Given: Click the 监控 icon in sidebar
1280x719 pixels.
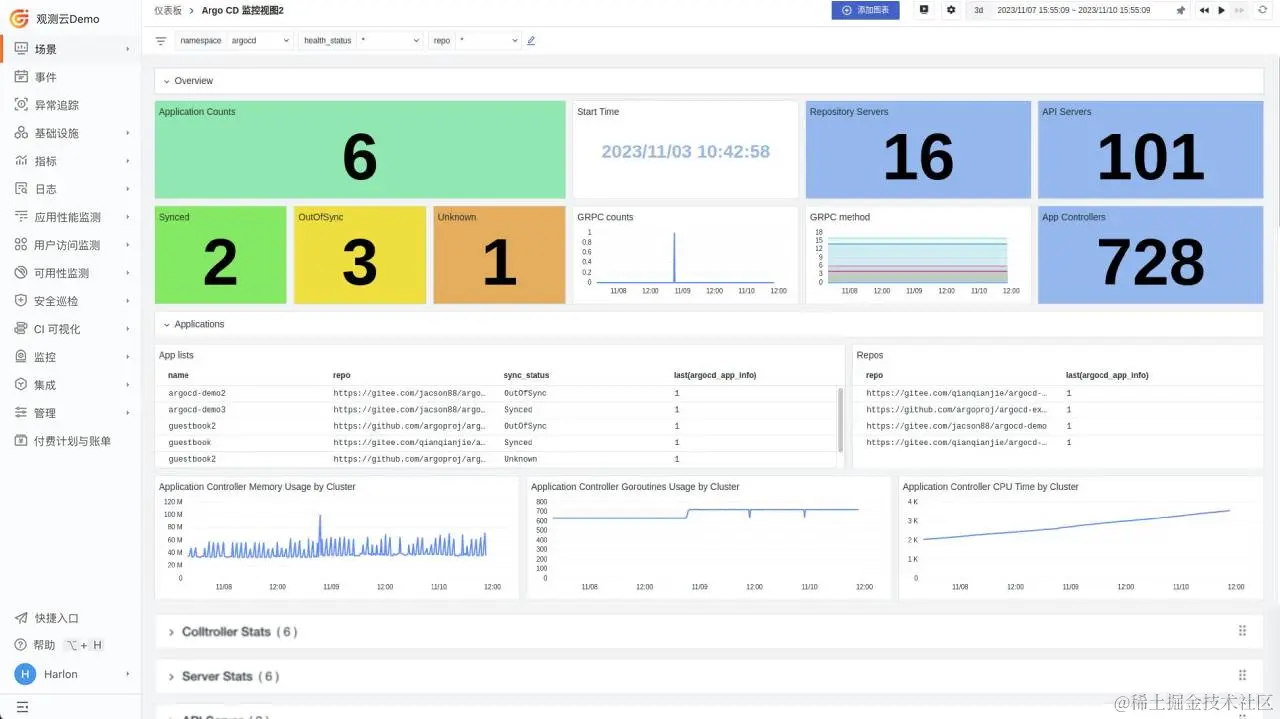Looking at the screenshot, I should coord(21,357).
